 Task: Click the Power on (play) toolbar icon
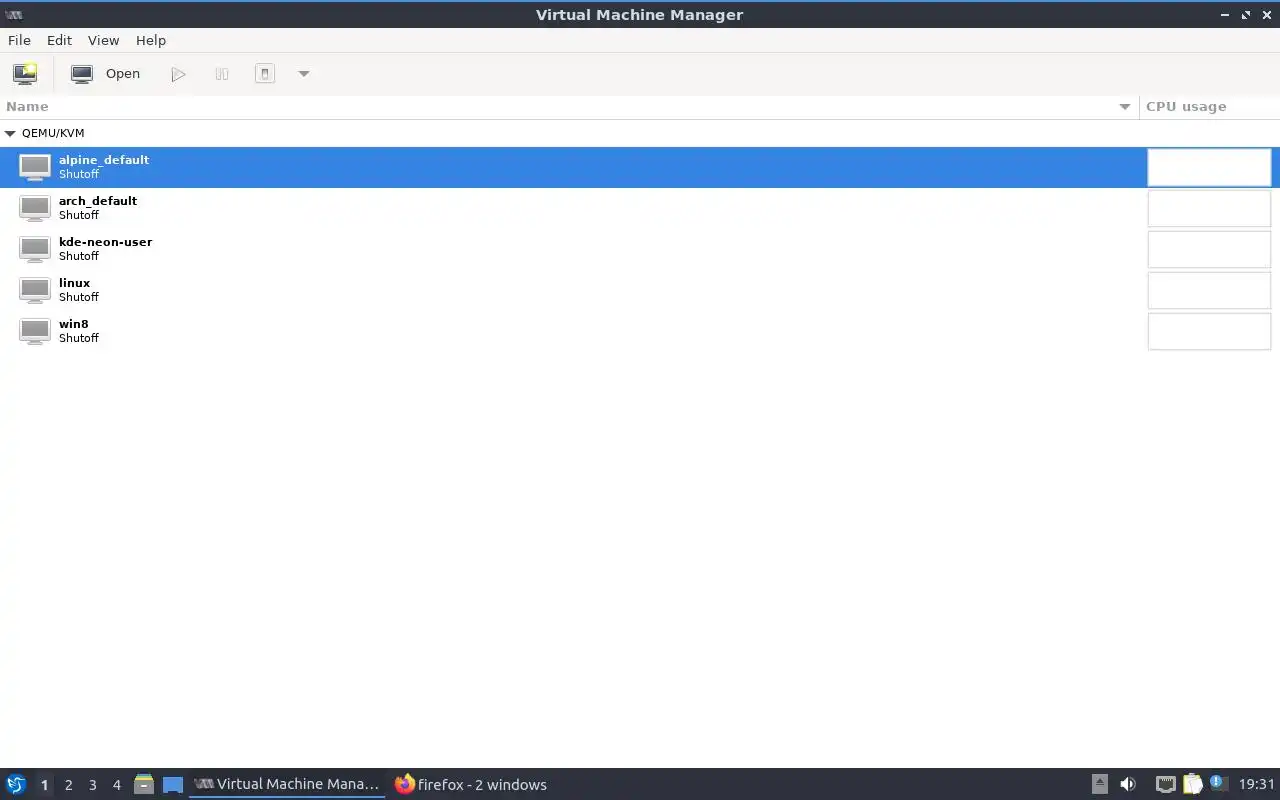point(178,74)
